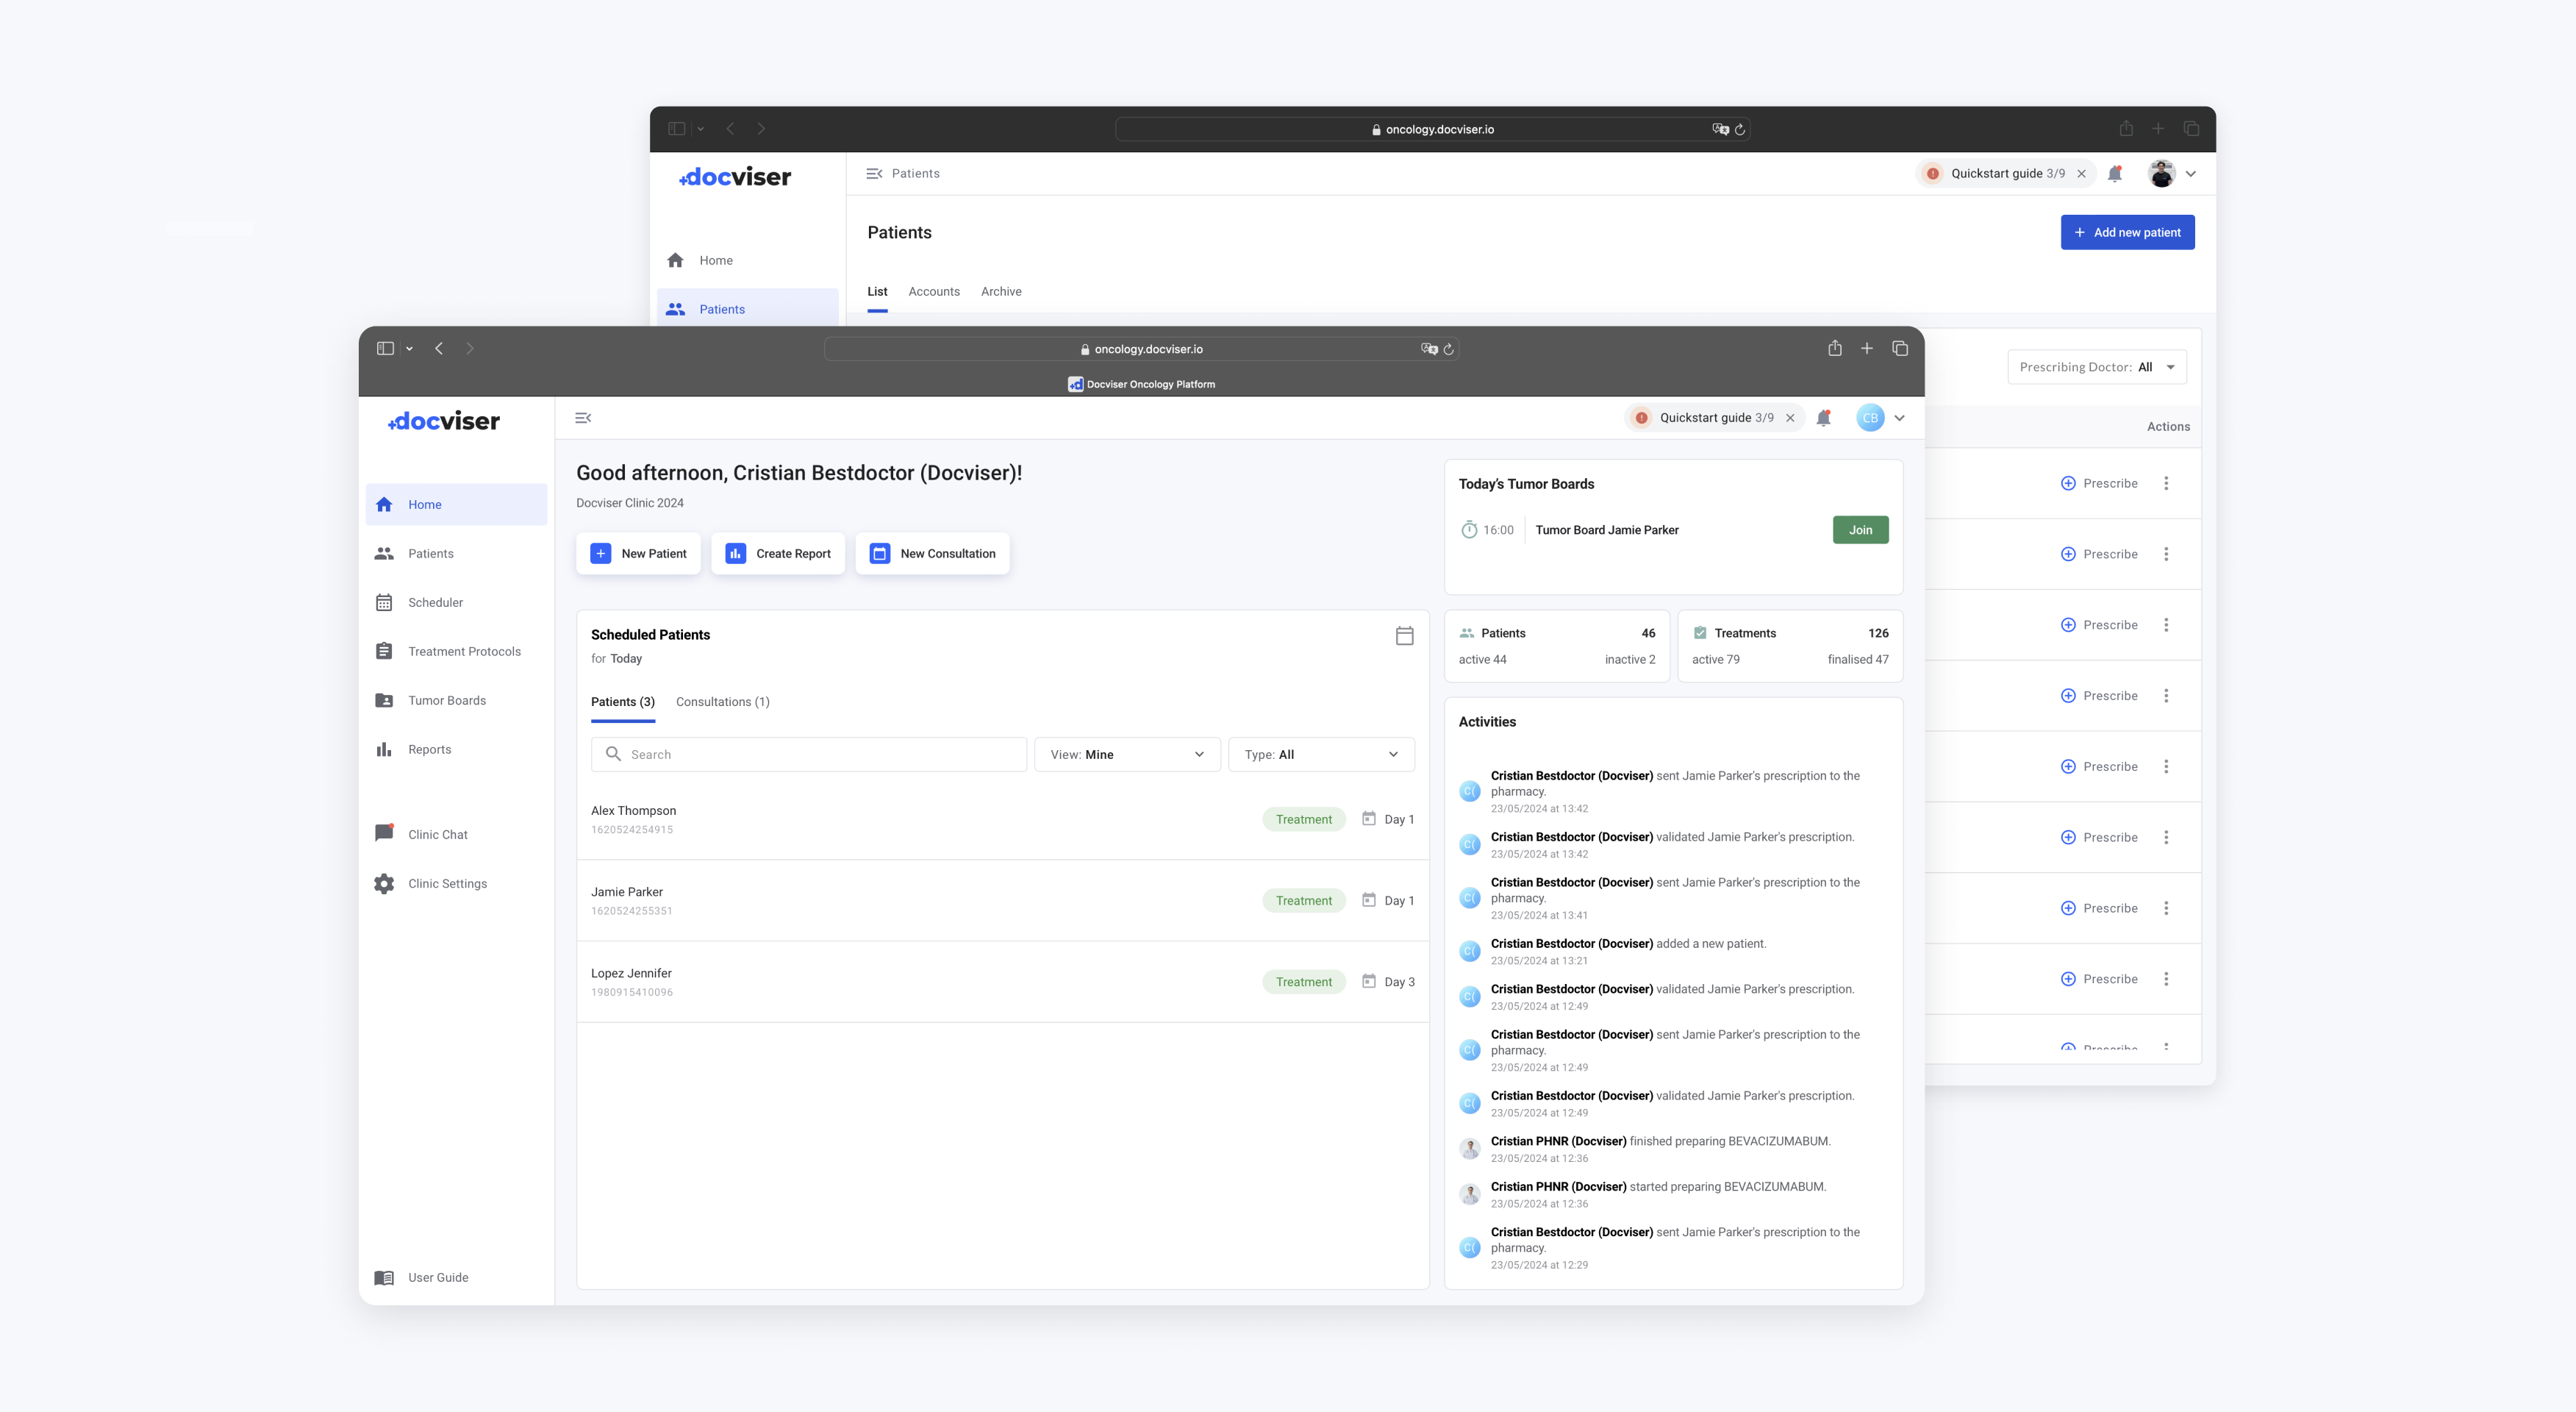Open Clinic Settings from the sidebar
2576x1412 pixels.
pos(456,883)
